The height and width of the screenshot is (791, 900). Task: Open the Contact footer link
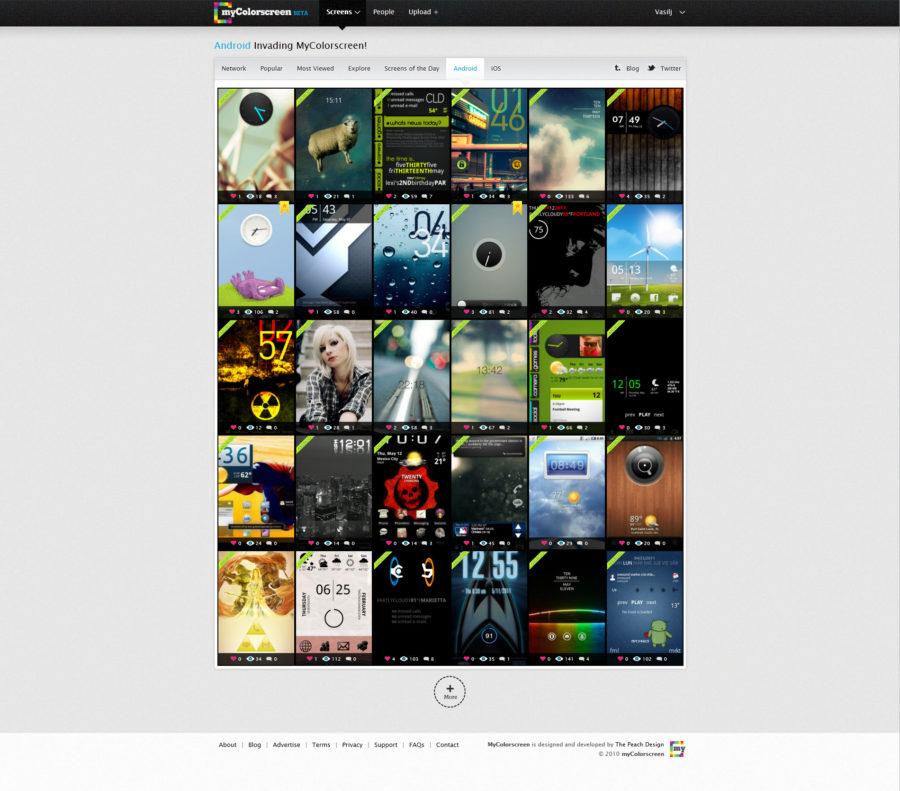coord(447,745)
